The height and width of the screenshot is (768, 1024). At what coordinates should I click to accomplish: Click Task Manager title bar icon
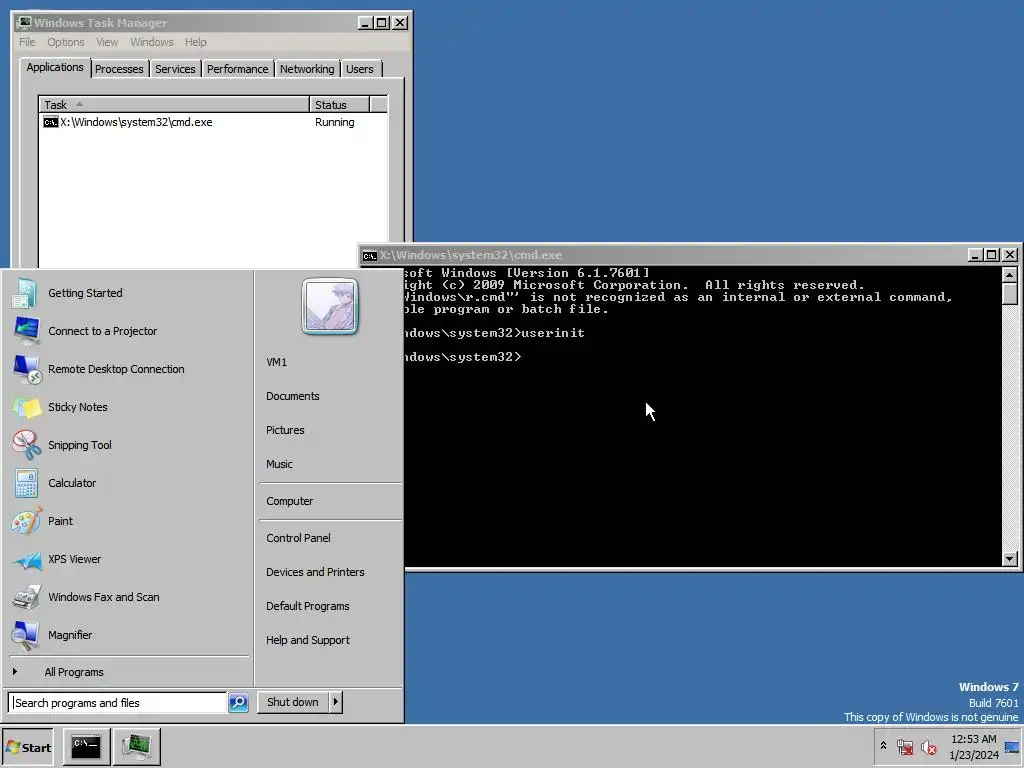[24, 23]
